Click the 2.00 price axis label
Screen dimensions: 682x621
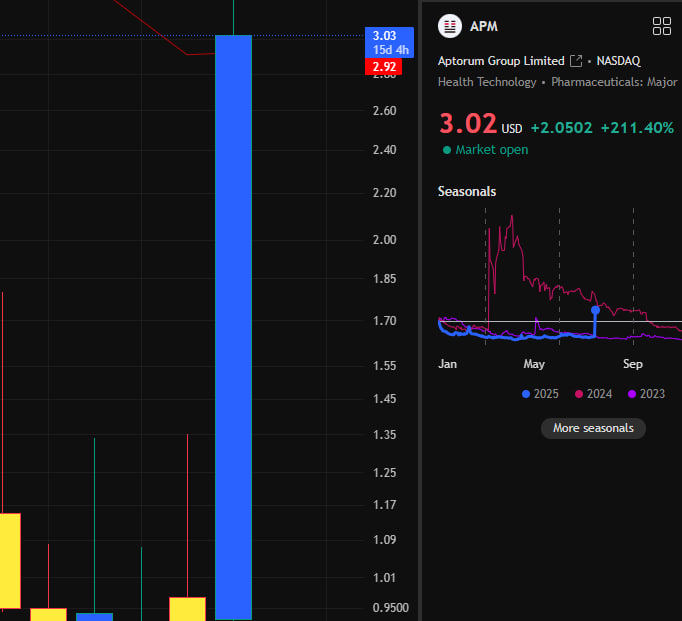click(384, 240)
